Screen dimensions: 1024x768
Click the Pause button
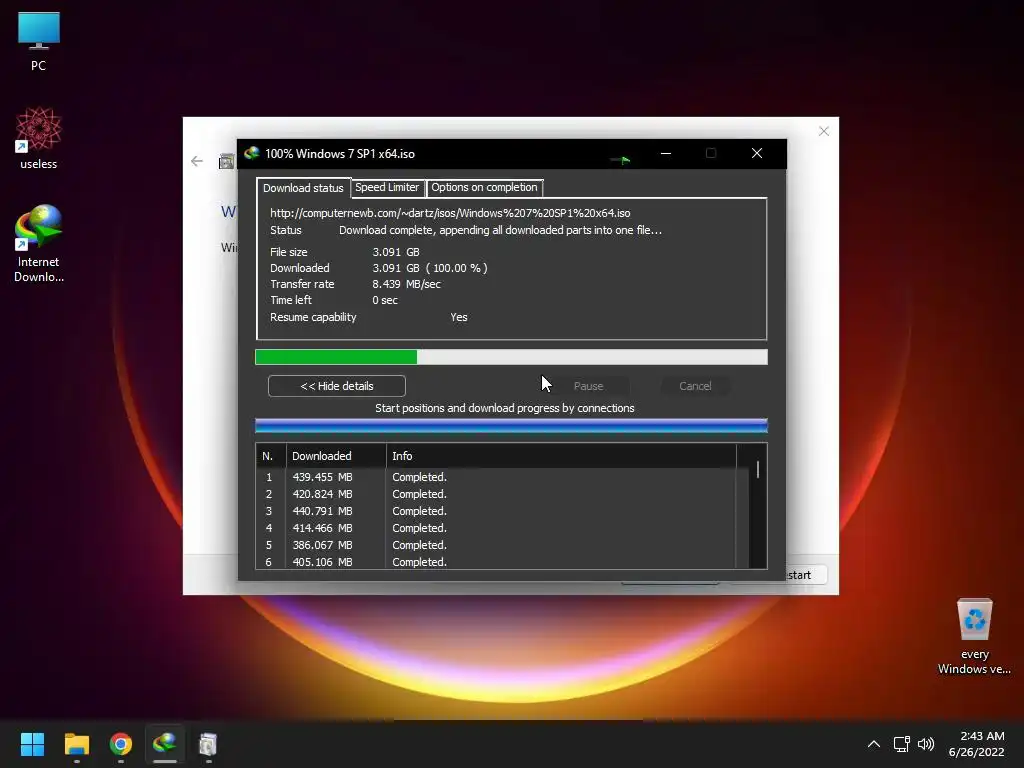click(x=588, y=386)
